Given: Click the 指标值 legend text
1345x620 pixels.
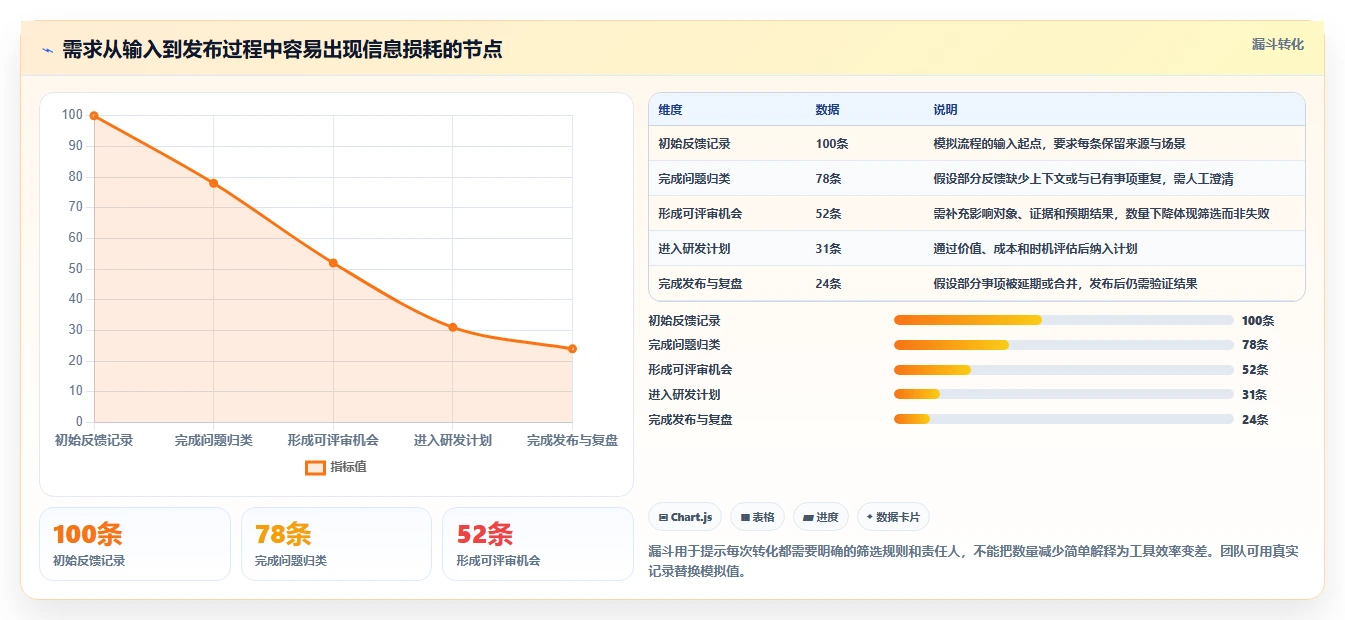Looking at the screenshot, I should point(348,467).
